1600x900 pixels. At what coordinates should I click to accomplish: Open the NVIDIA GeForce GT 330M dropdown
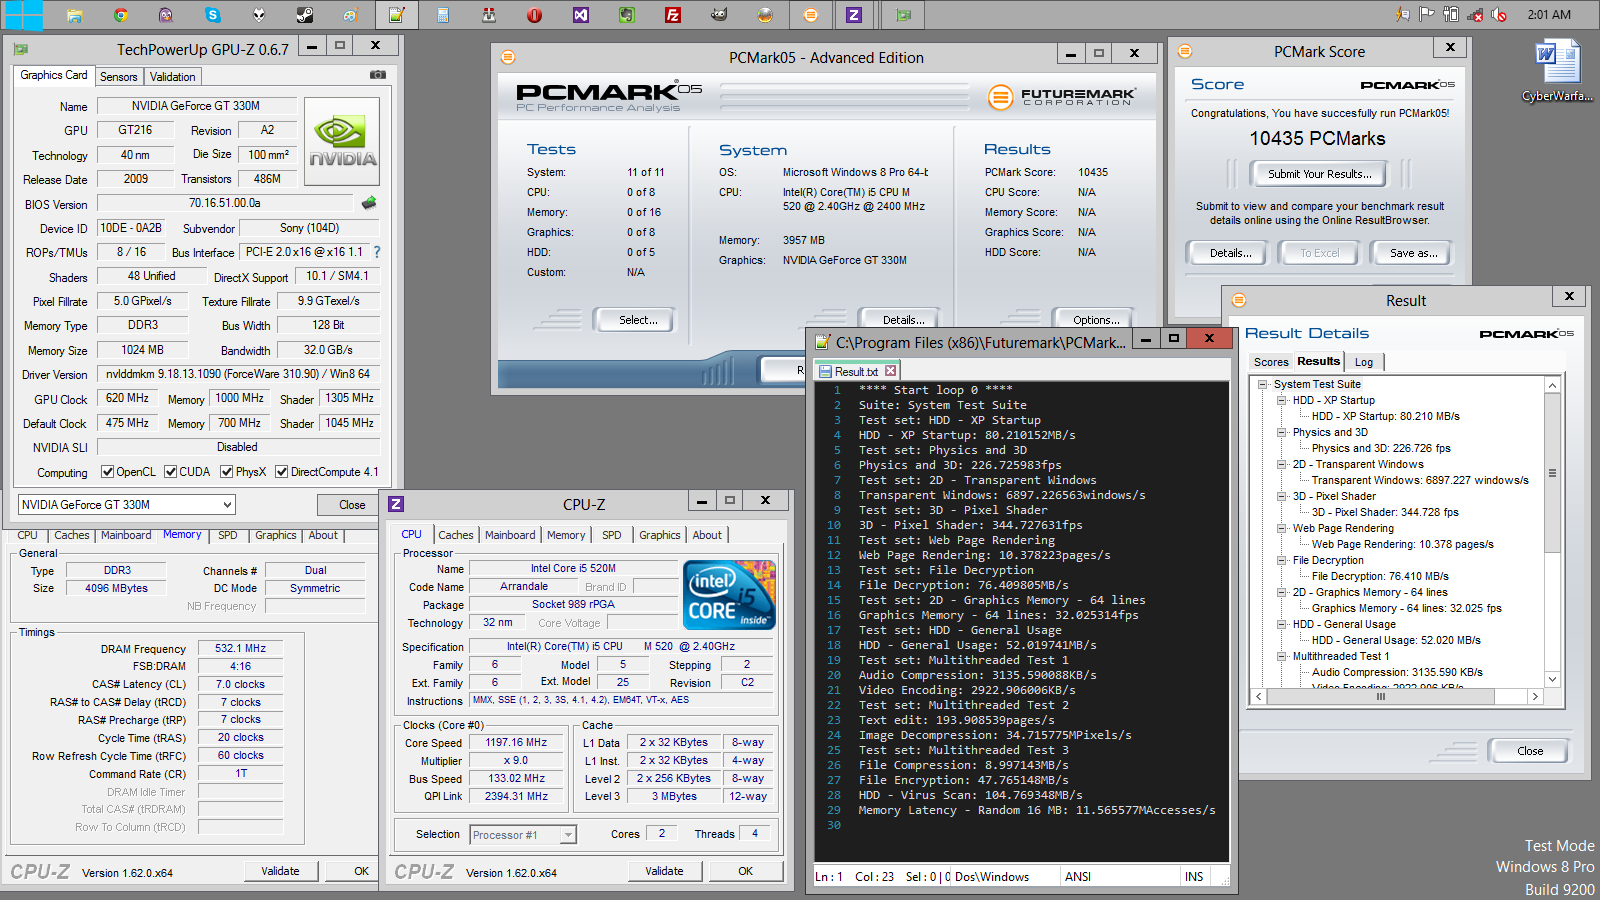click(127, 505)
